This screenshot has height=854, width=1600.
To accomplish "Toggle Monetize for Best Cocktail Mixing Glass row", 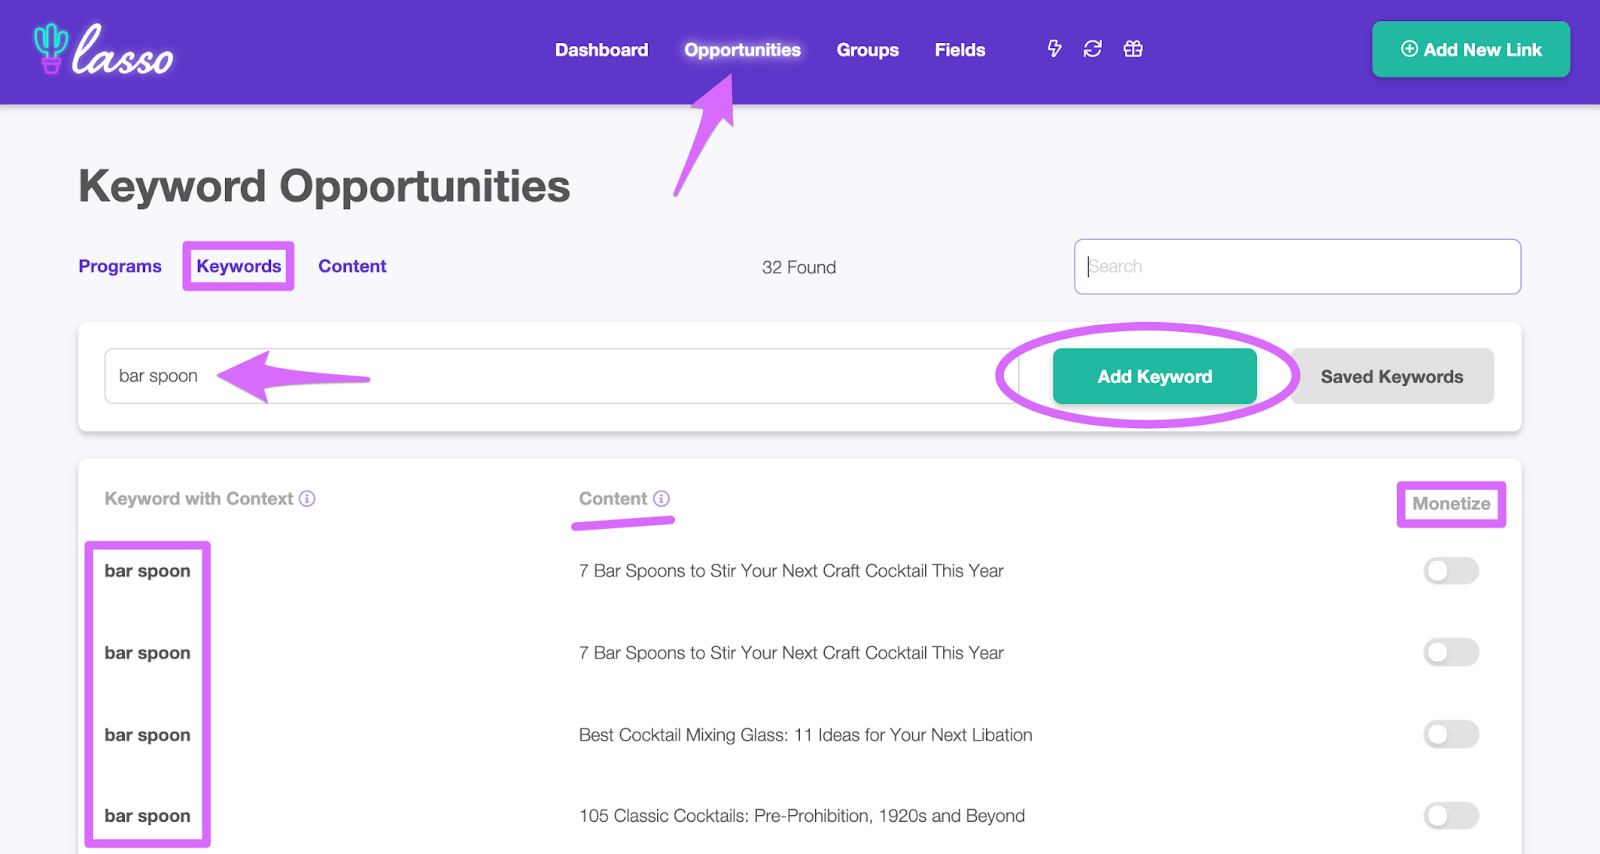I will [x=1451, y=735].
